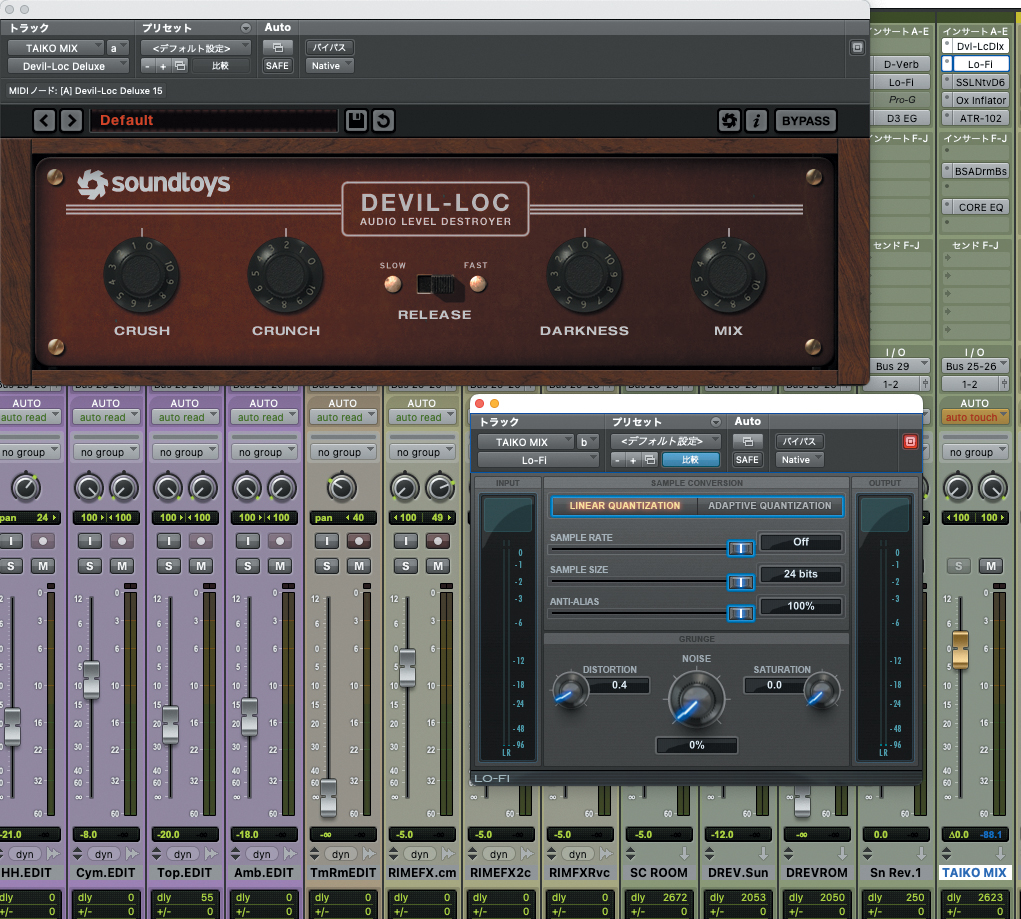Screen dimensions: 1021x919
Task: Click the Noise 0% value field
Action: click(696, 745)
